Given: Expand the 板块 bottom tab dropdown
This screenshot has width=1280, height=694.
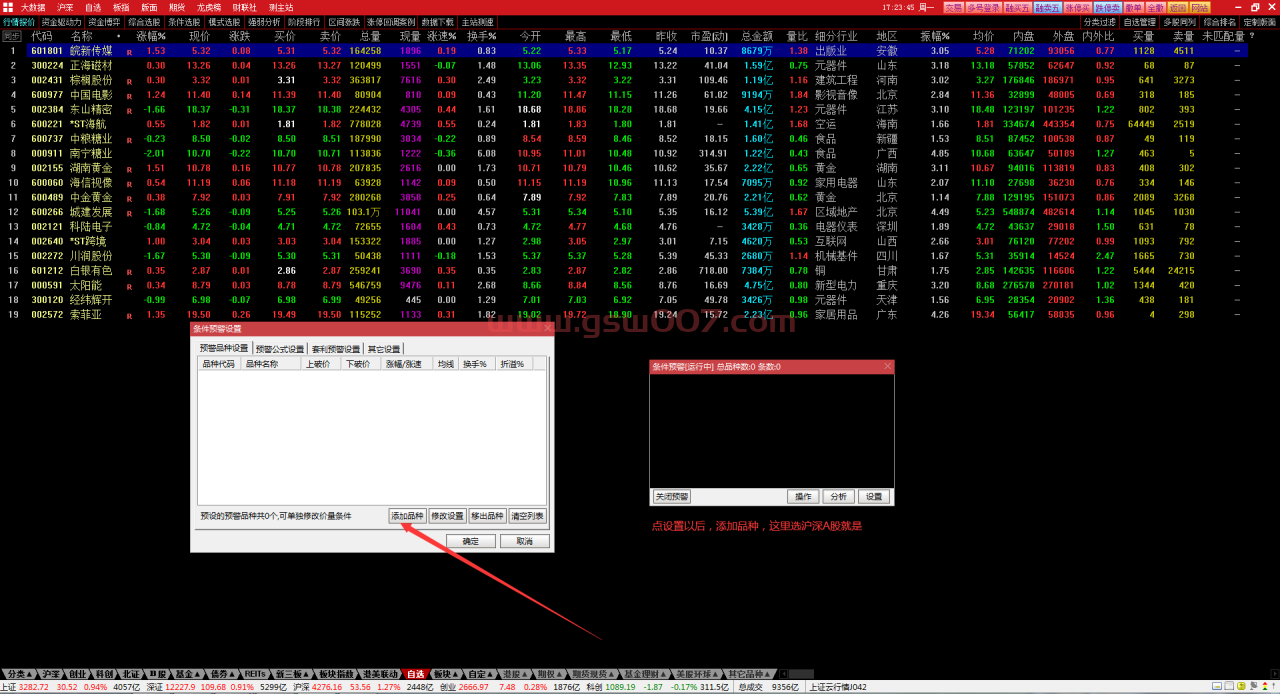Looking at the screenshot, I should 446,674.
